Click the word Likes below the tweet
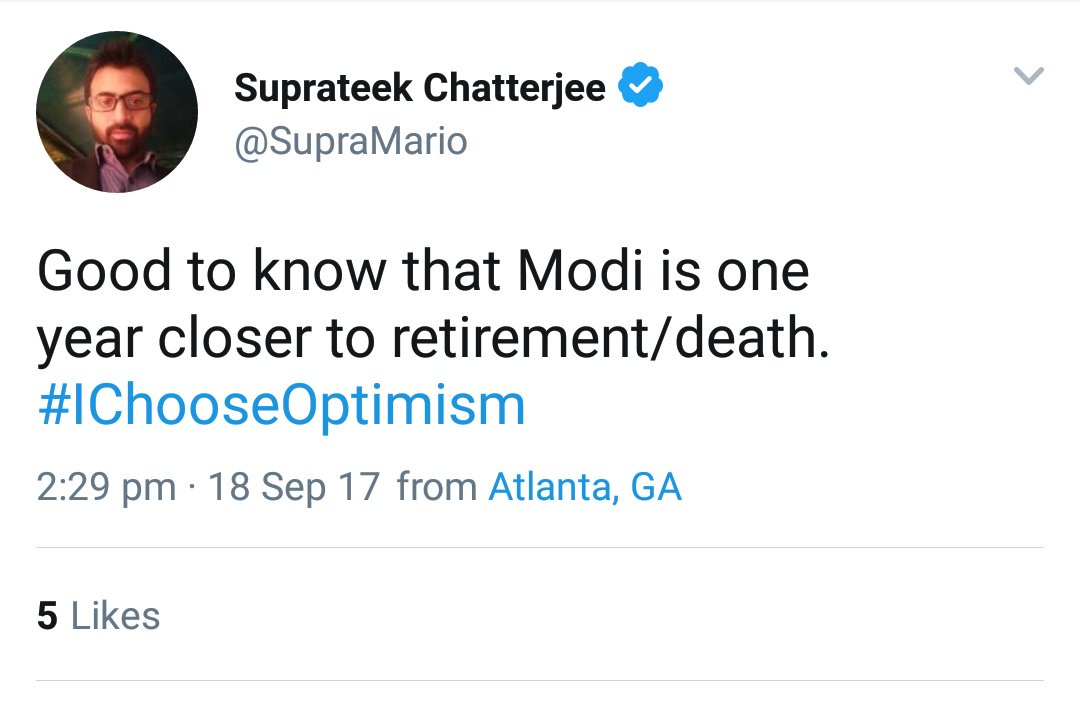This screenshot has height=715, width=1080. coord(115,616)
